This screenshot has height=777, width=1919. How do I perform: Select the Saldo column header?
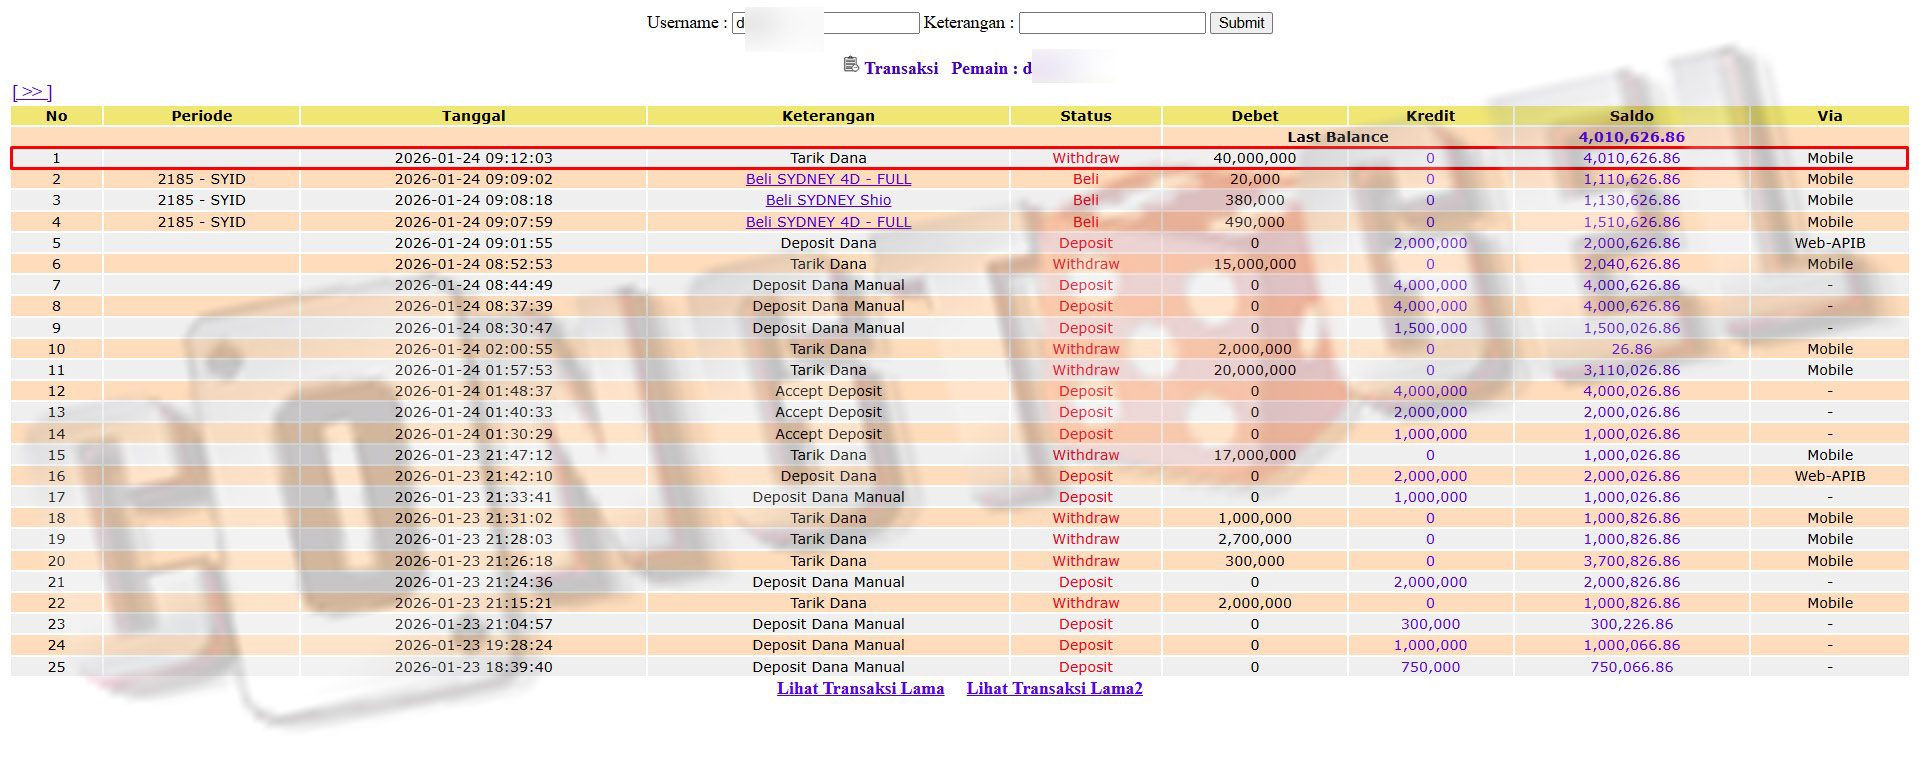tap(1631, 116)
